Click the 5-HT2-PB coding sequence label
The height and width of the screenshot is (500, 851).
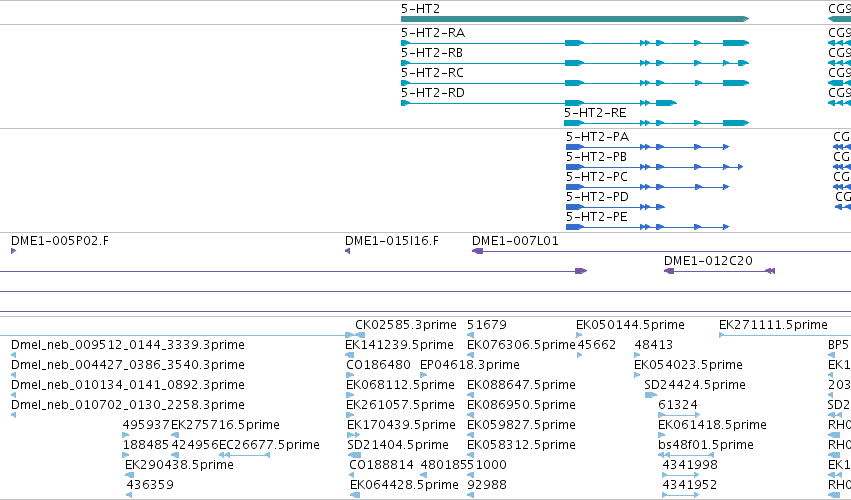(x=596, y=157)
